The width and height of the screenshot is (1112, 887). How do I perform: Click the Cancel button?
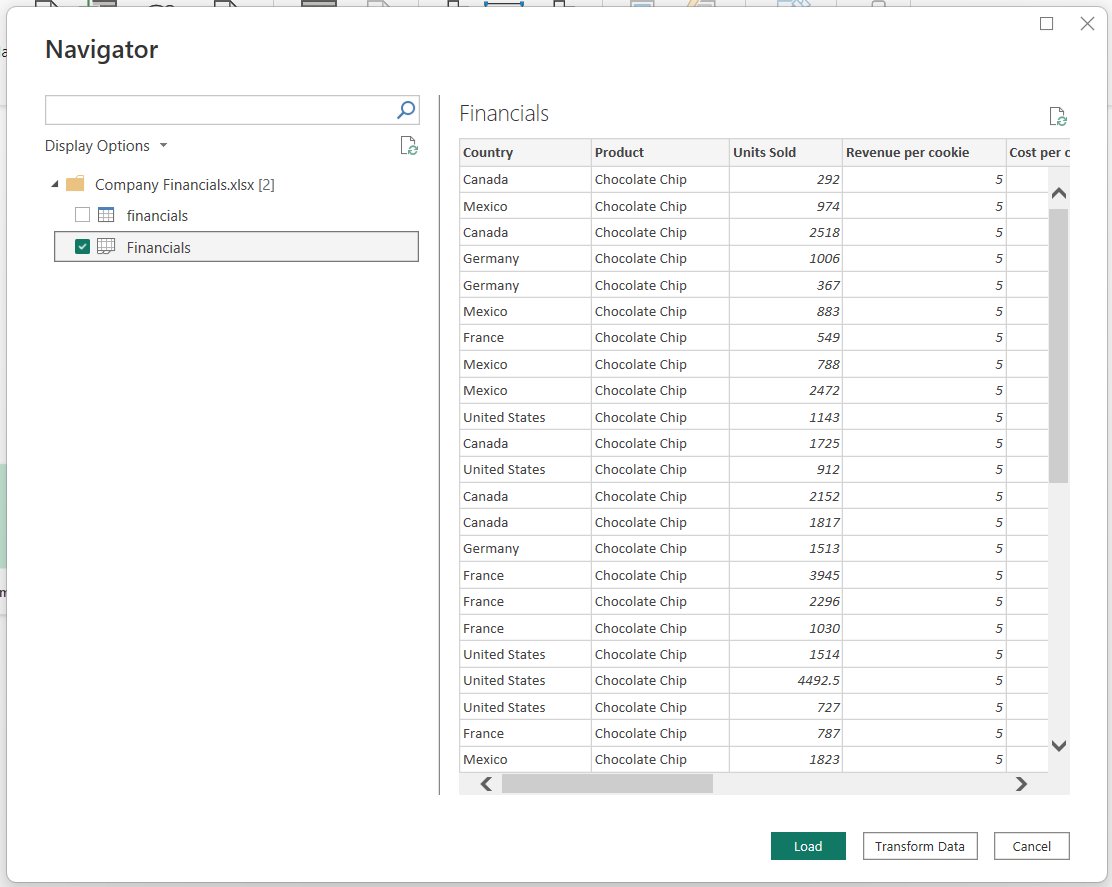(x=1031, y=846)
